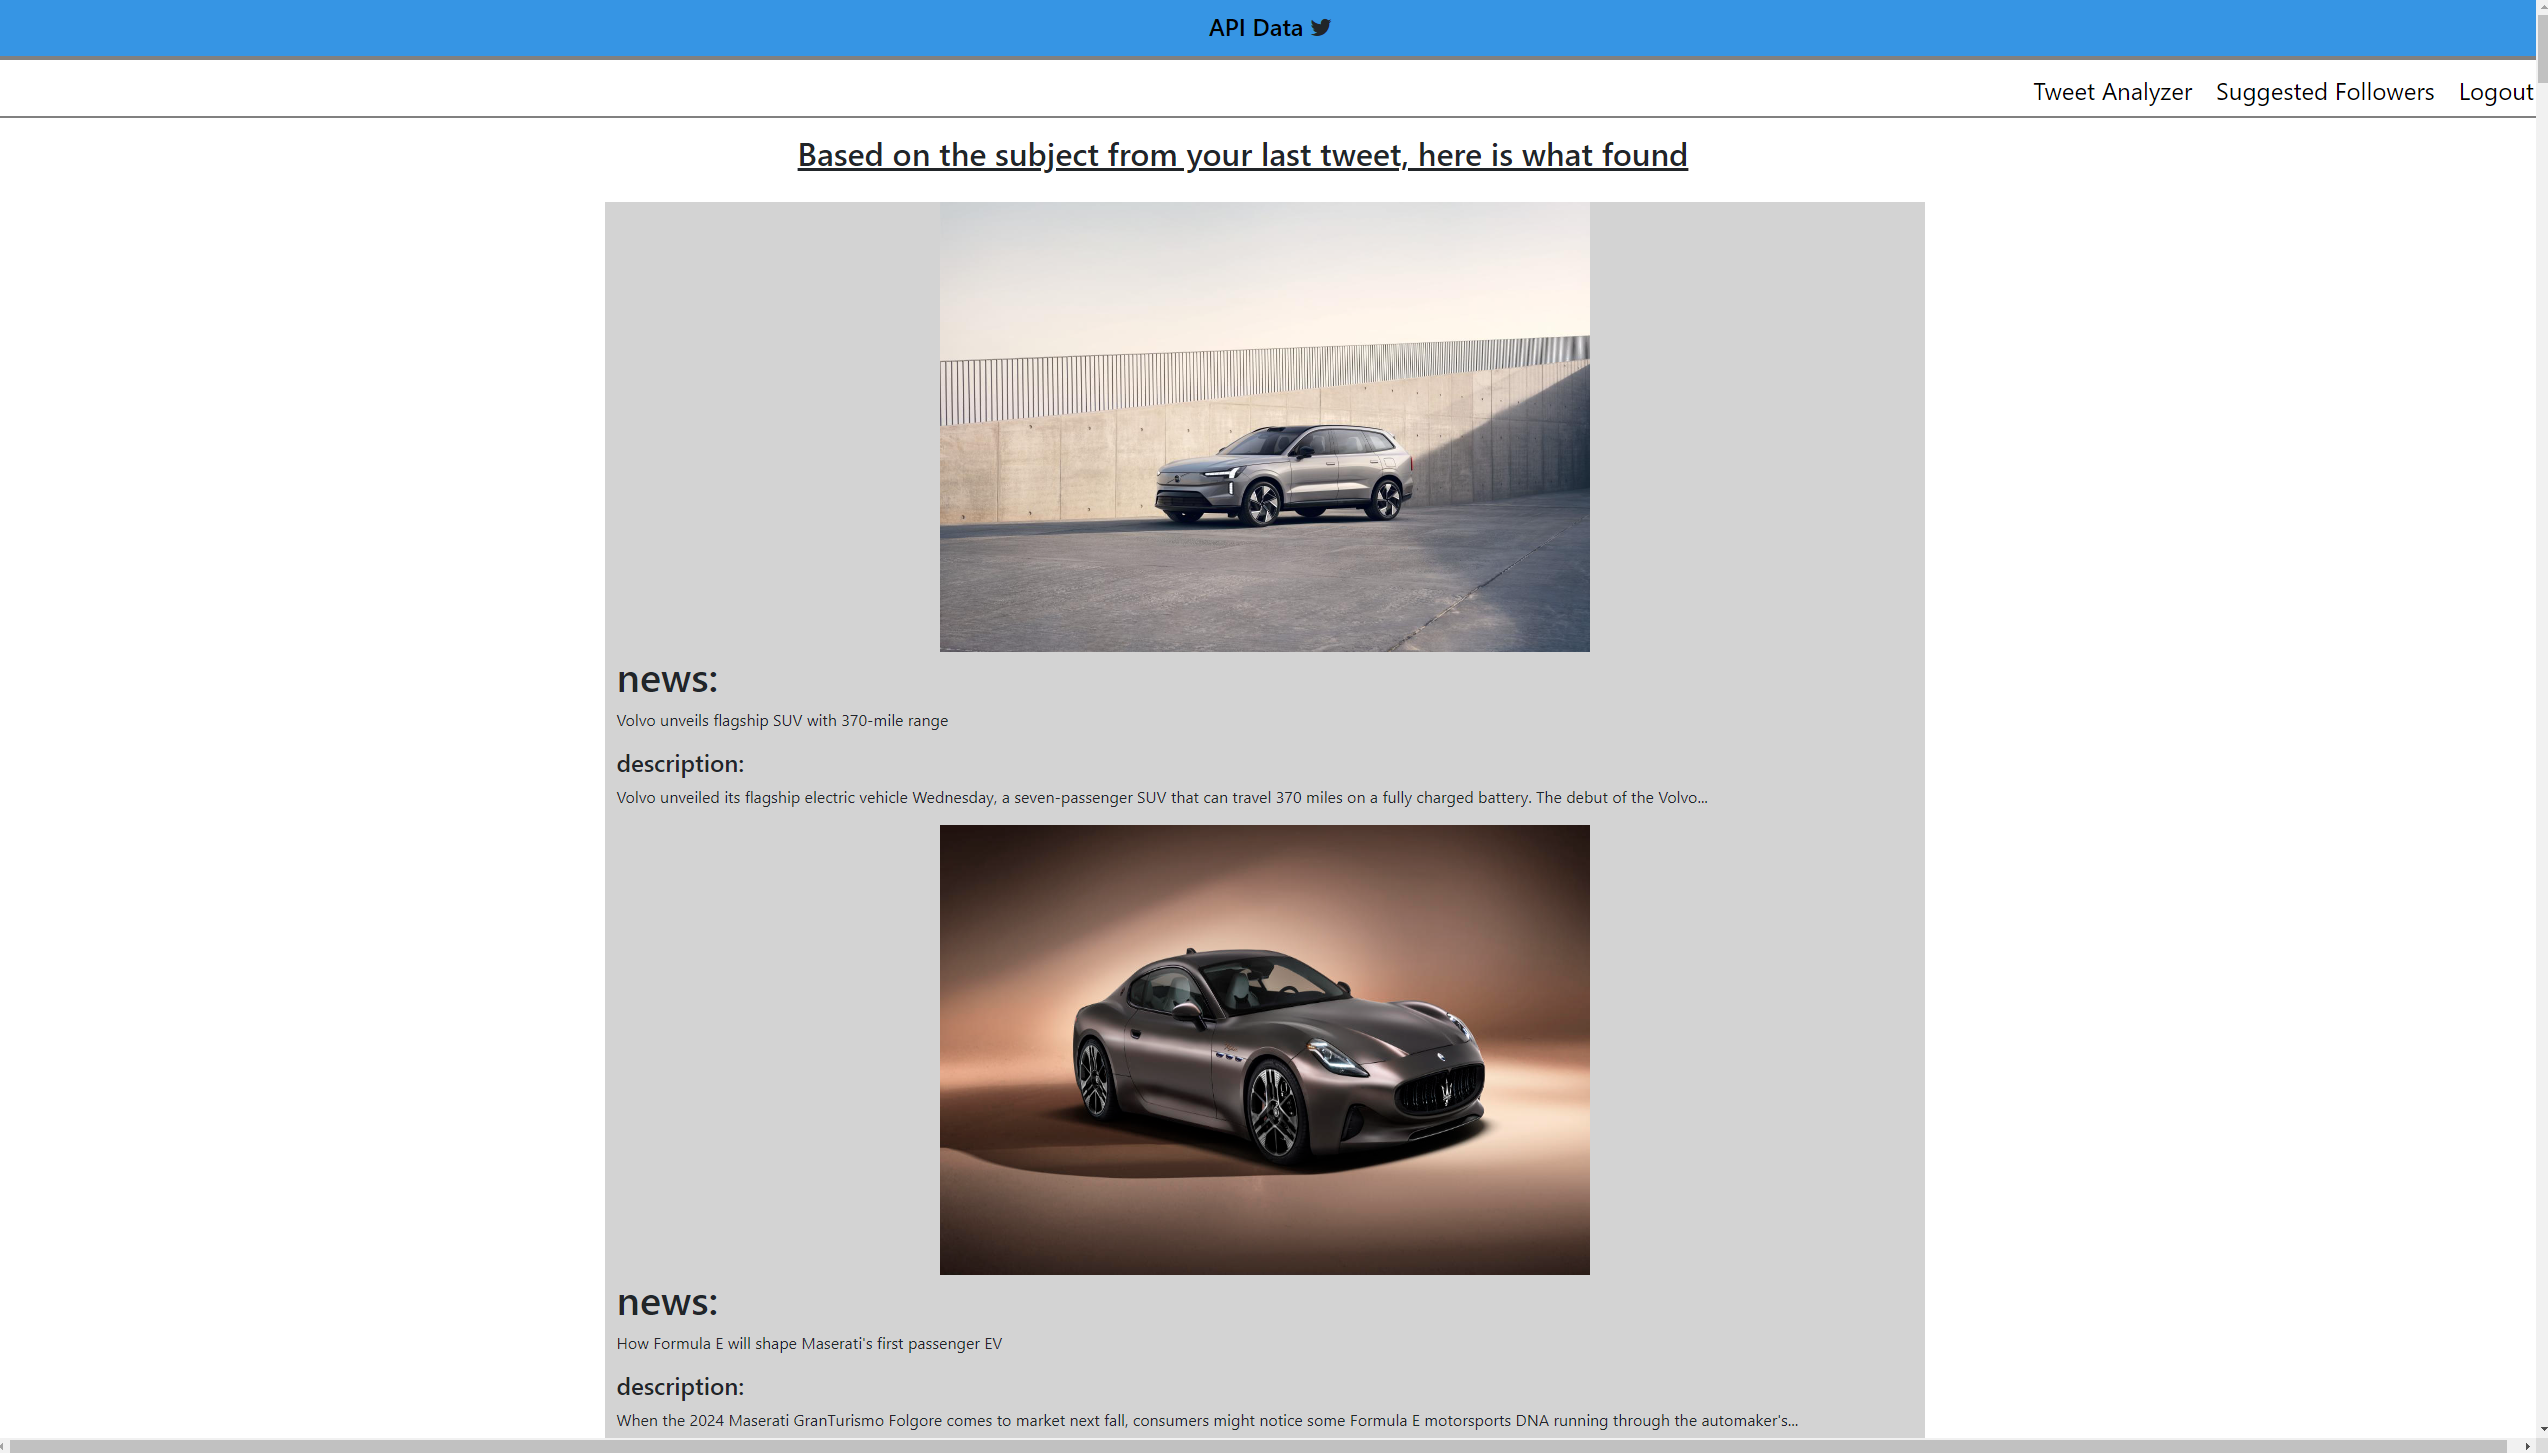Click the underlined 'Based on the subject' heading

1241,155
